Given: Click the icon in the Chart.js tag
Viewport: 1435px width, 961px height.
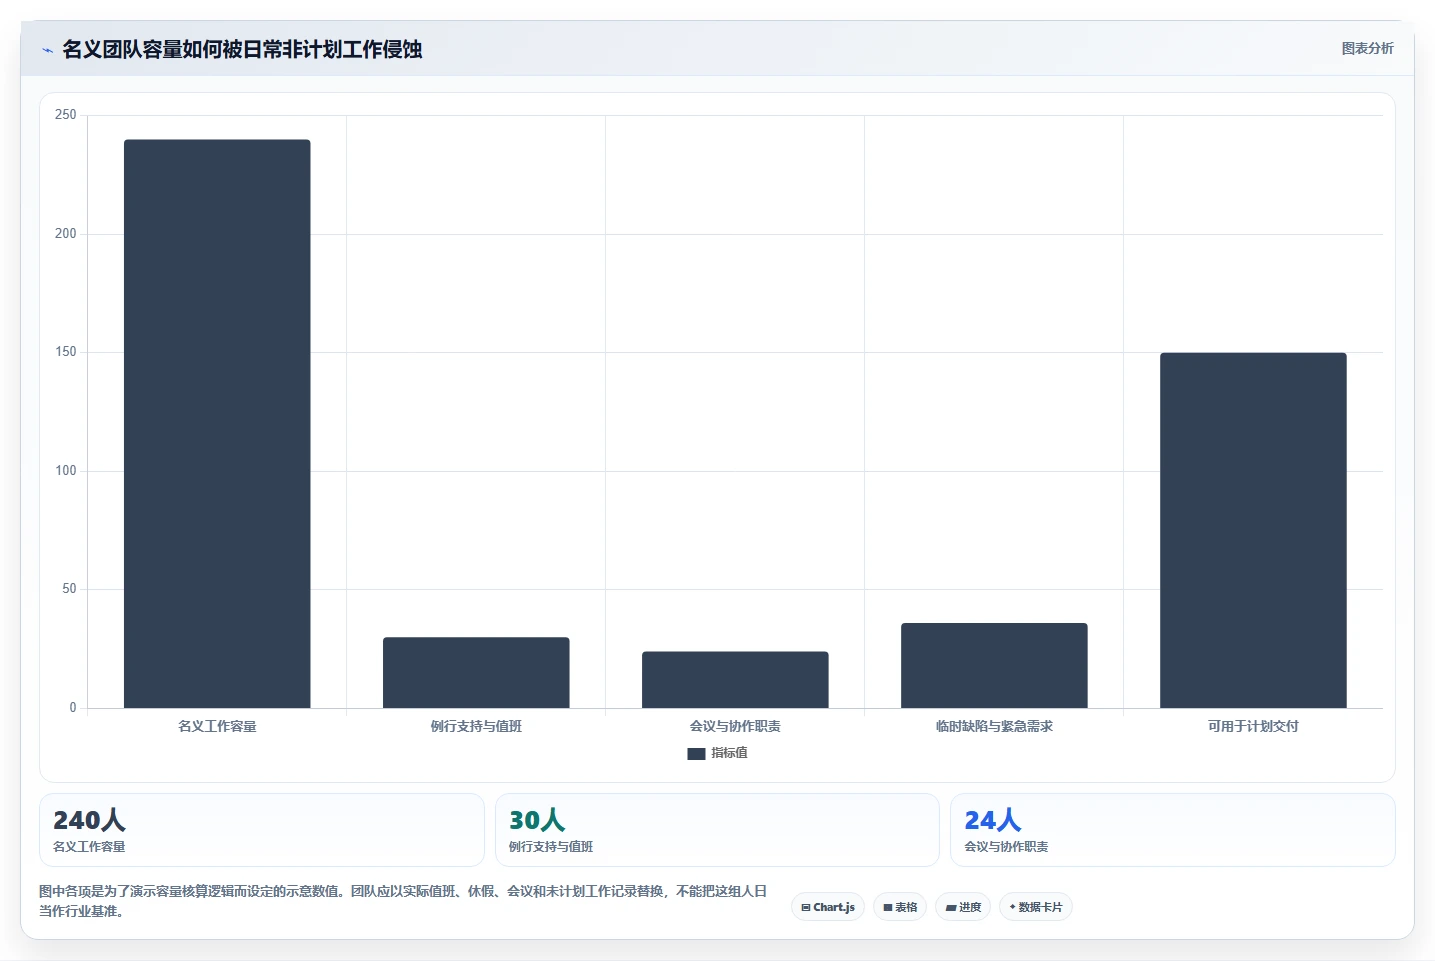Looking at the screenshot, I should (x=806, y=908).
